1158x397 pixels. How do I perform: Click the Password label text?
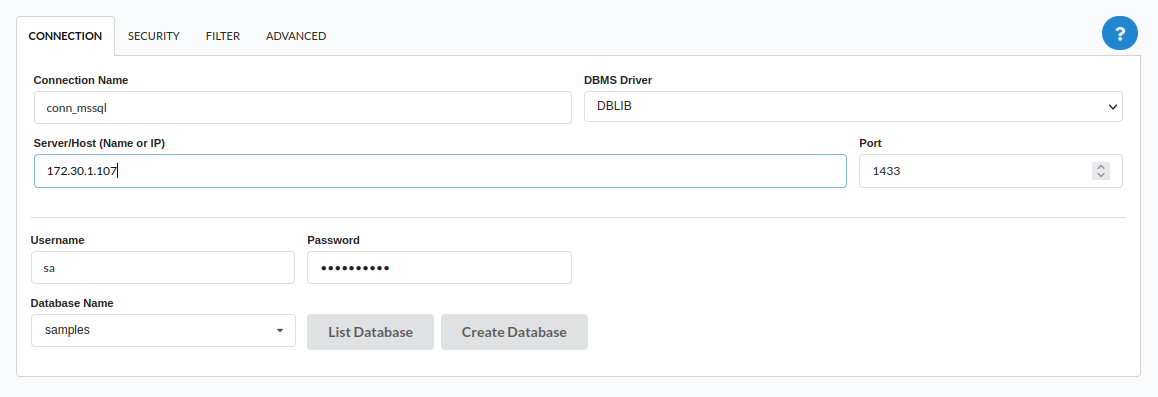tap(333, 240)
